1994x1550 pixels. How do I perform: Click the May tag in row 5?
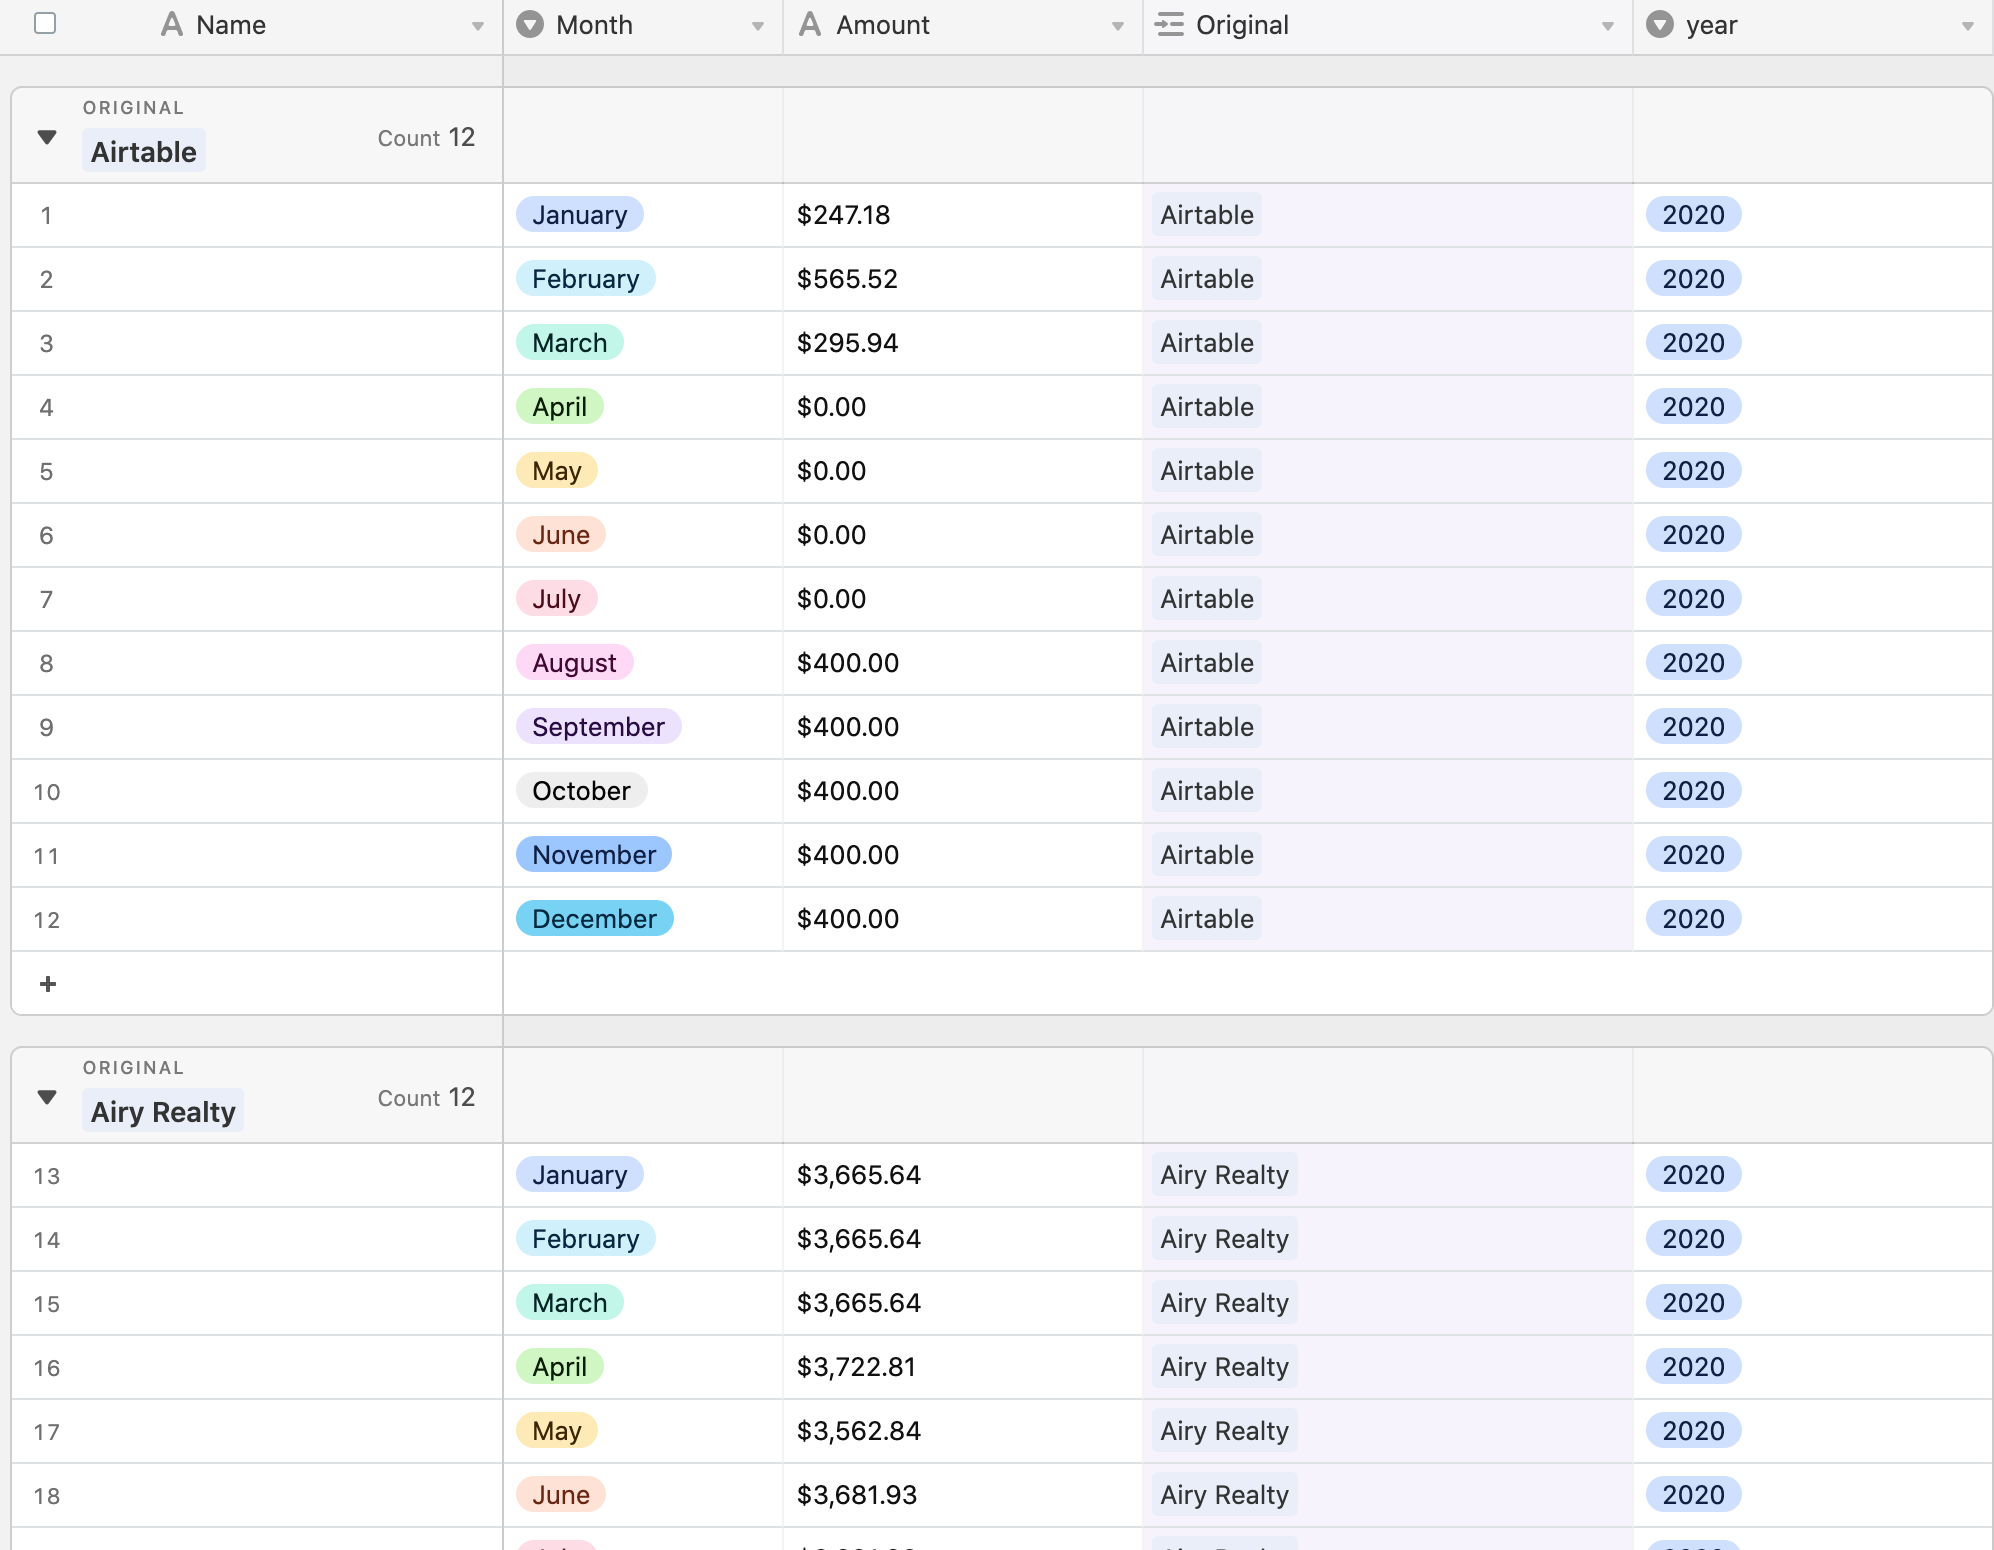pyautogui.click(x=557, y=470)
